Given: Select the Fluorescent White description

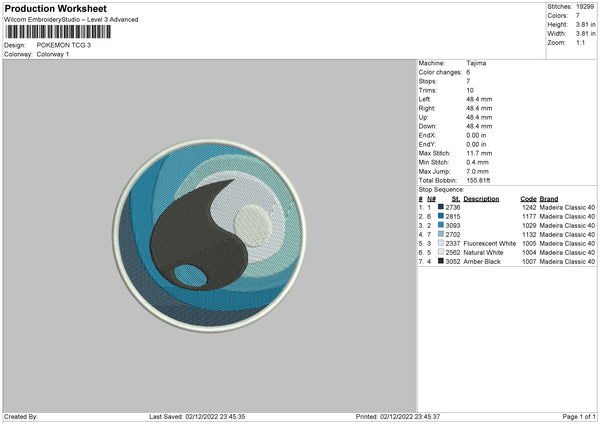Looking at the screenshot, I should (x=489, y=243).
